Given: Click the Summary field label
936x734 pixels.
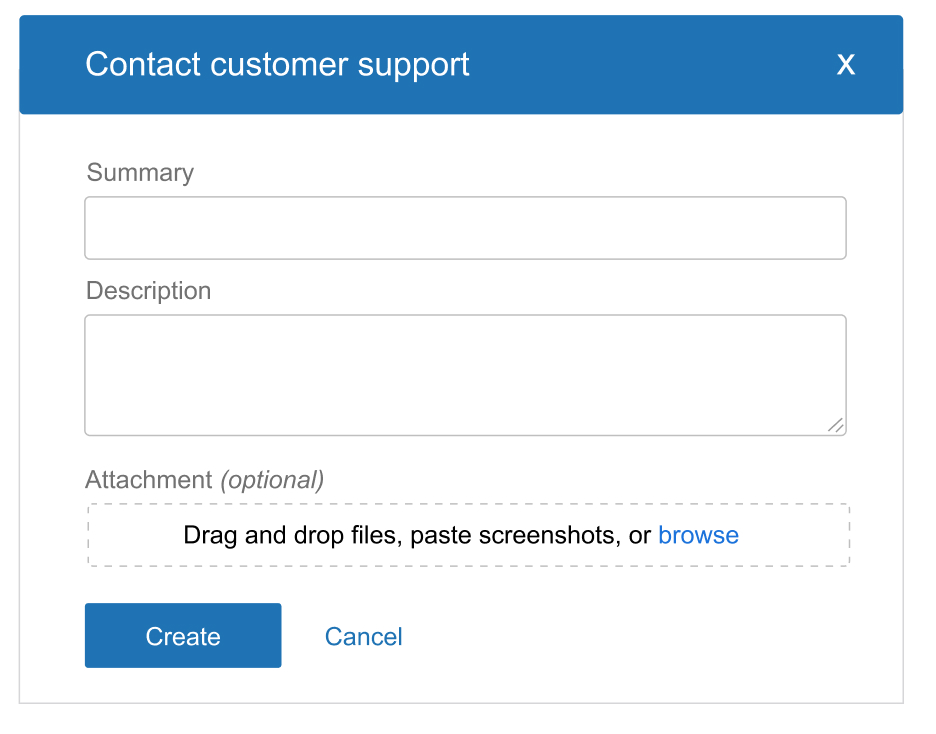Looking at the screenshot, I should (140, 173).
